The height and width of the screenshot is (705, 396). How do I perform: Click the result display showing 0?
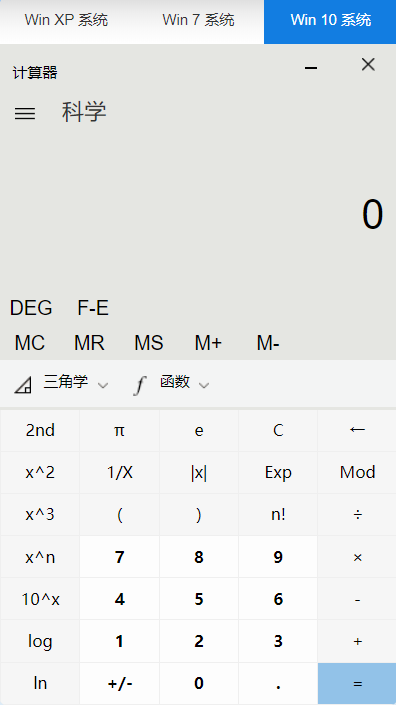pos(373,215)
